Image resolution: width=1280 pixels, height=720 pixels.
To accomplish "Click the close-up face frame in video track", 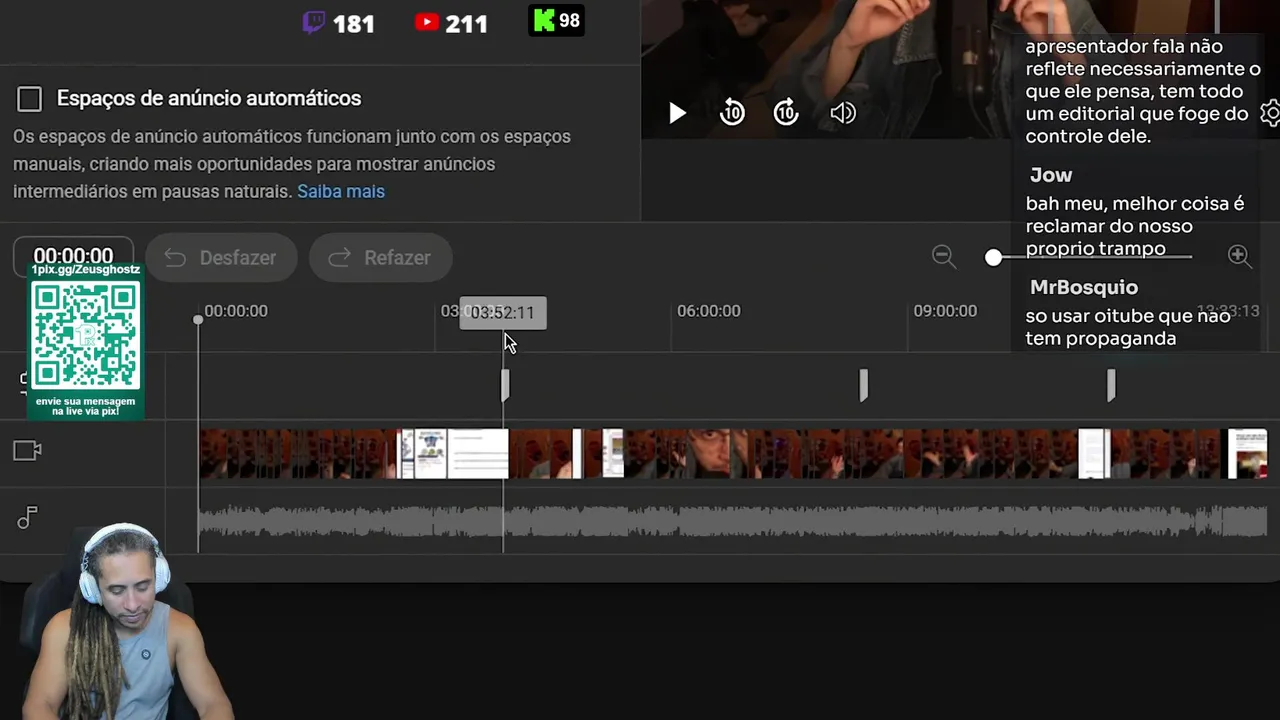I will coord(711,454).
